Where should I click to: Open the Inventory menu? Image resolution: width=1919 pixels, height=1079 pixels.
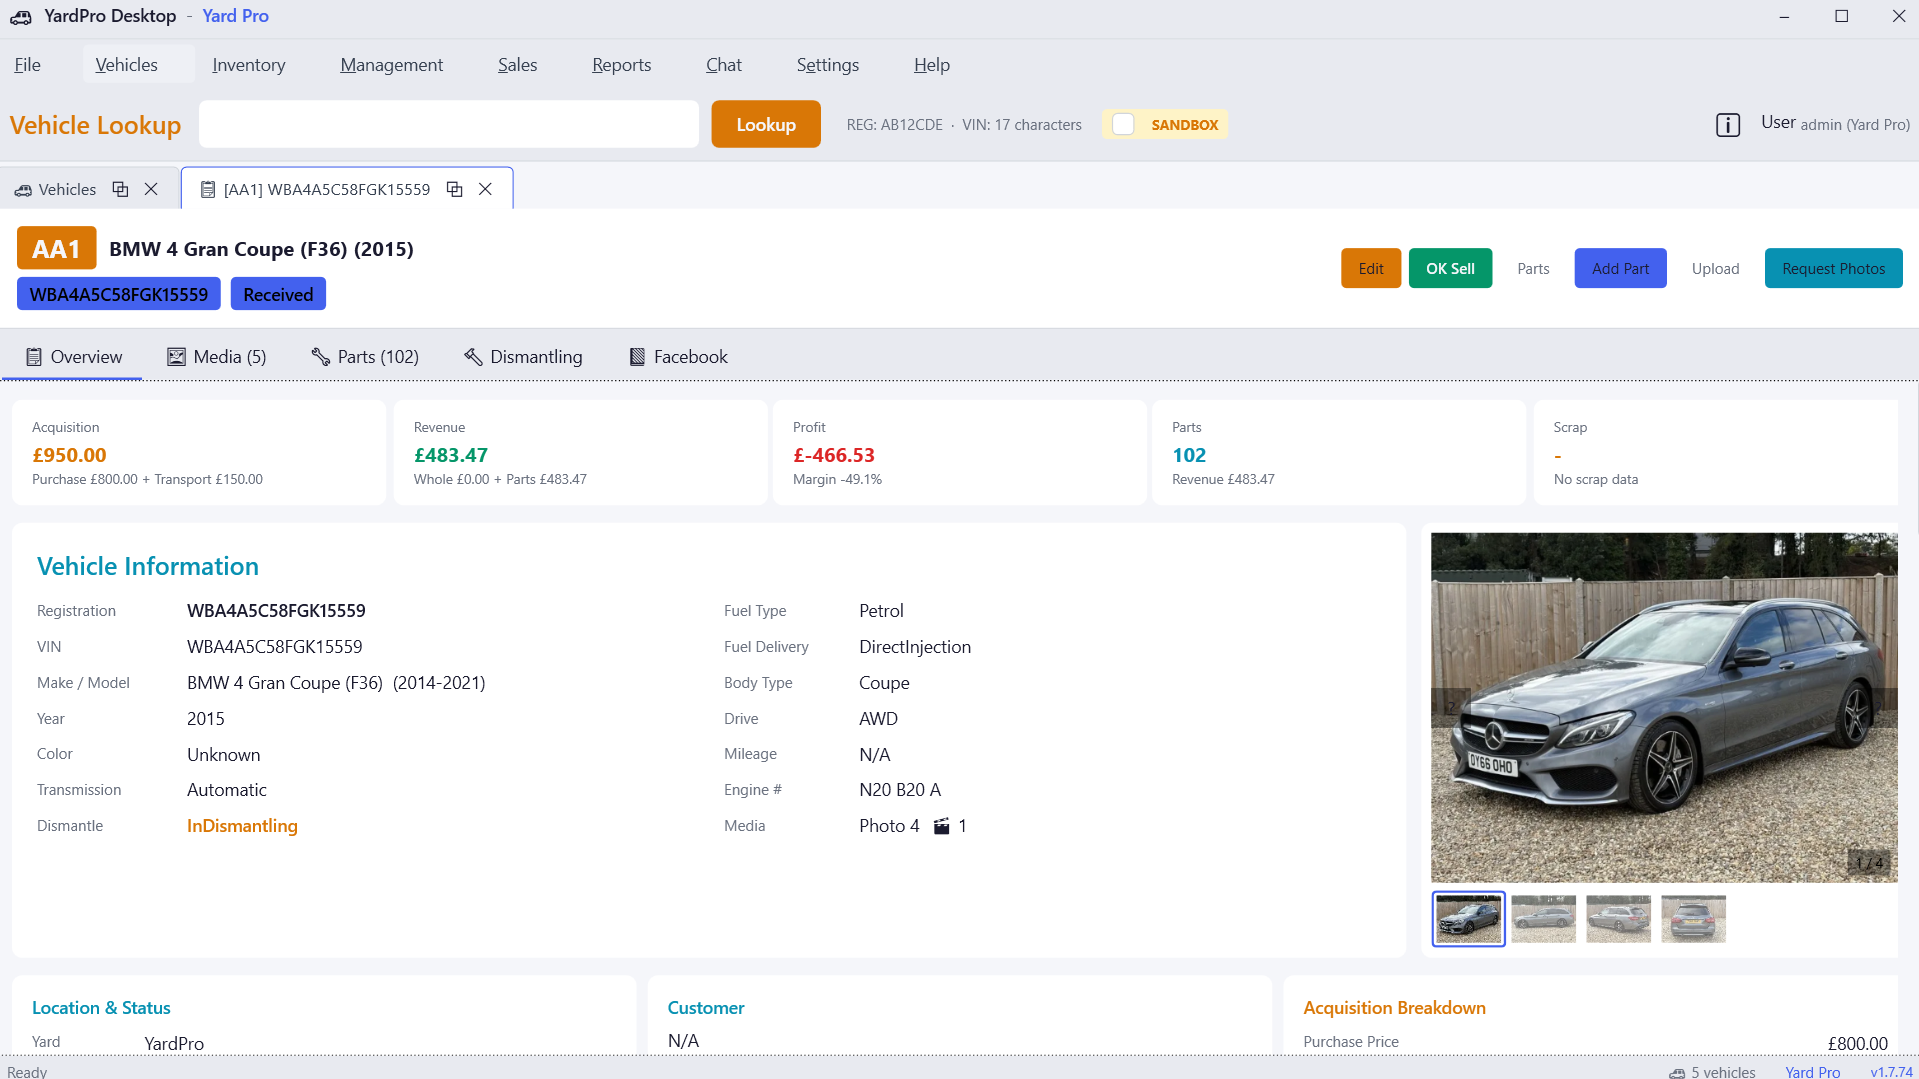pyautogui.click(x=249, y=65)
